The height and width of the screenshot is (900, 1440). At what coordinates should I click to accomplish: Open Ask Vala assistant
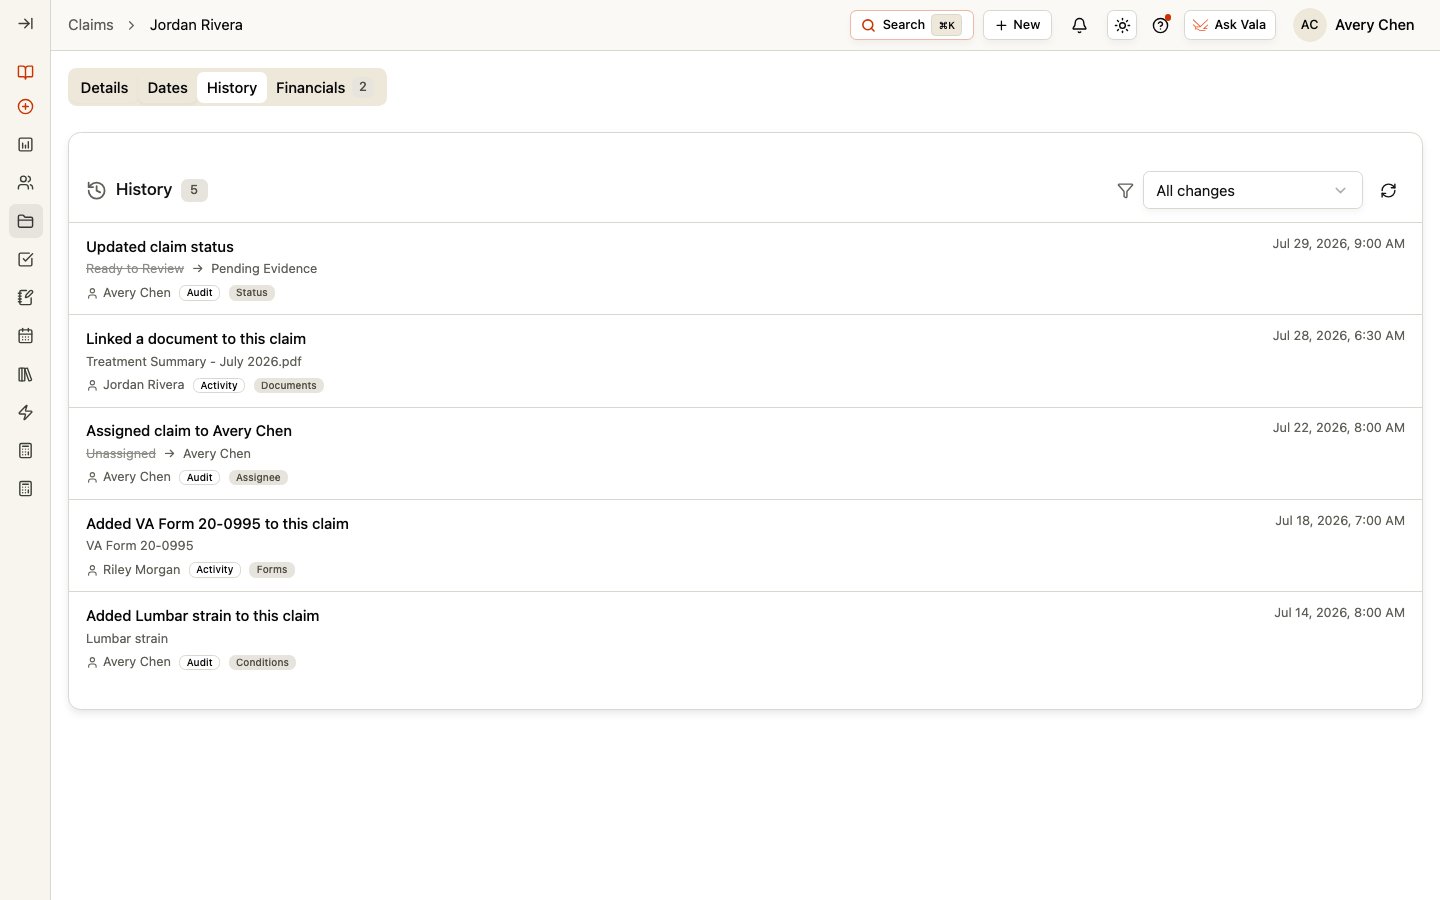click(x=1229, y=25)
